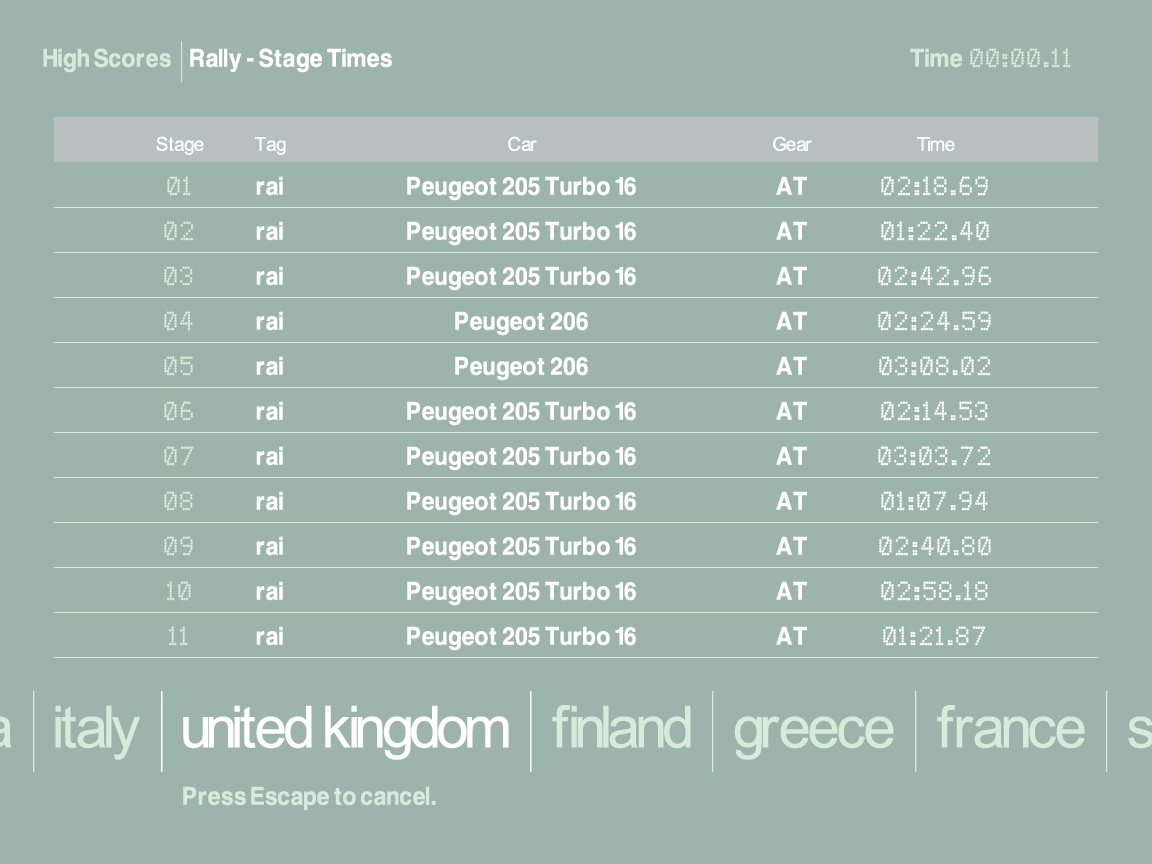1152x864 pixels.
Task: Select the stage 04 Peugeot 206 entry
Action: pyautogui.click(x=521, y=322)
